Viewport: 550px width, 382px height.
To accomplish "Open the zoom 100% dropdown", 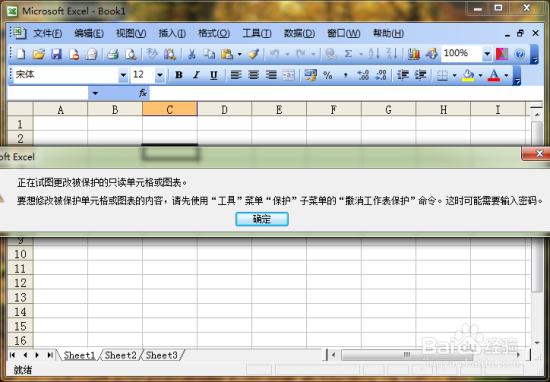I will (487, 54).
